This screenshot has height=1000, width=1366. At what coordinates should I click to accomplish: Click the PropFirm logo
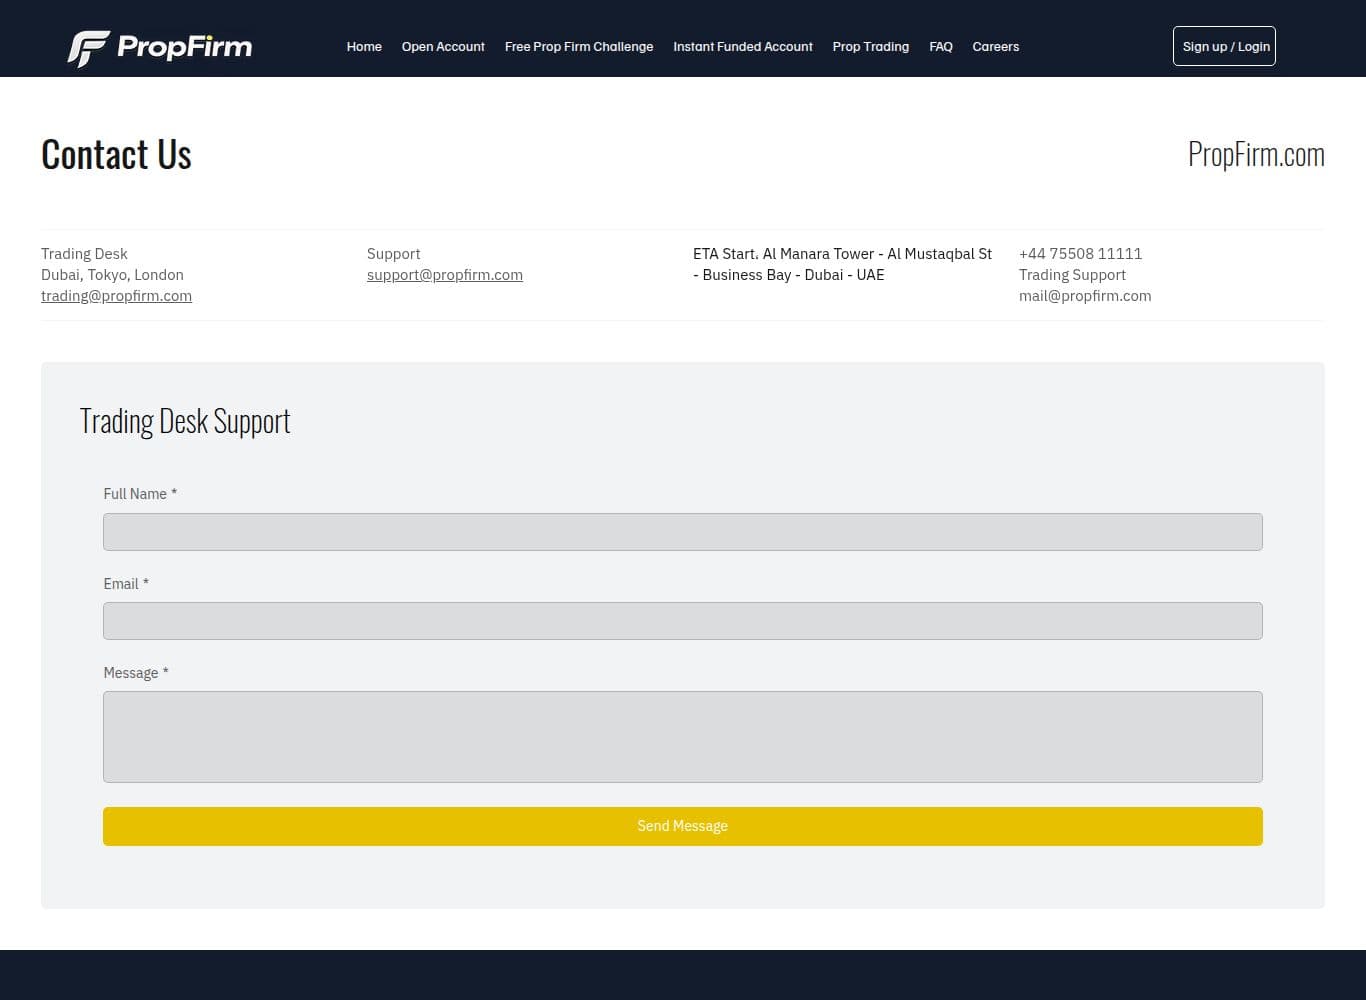tap(160, 47)
